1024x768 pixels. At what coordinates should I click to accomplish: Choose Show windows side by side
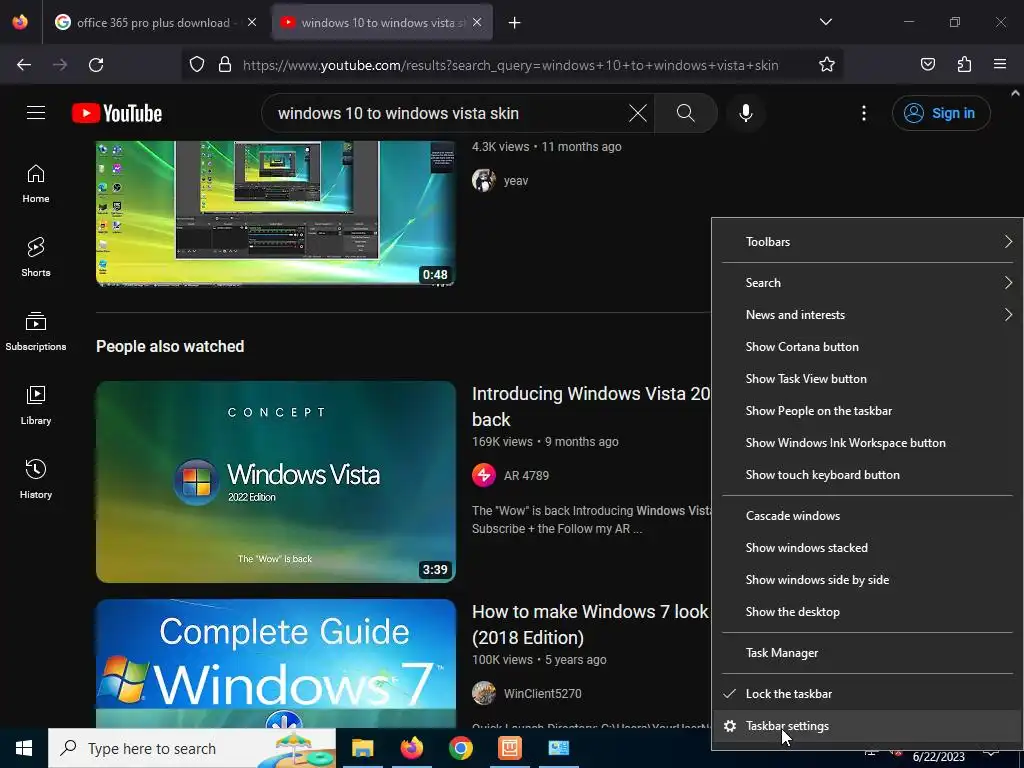coord(867,580)
